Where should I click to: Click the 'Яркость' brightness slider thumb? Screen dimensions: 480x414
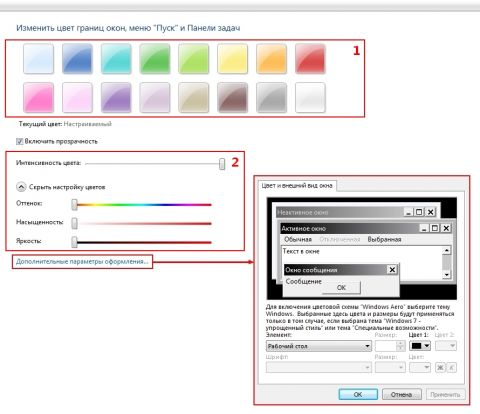click(x=75, y=242)
